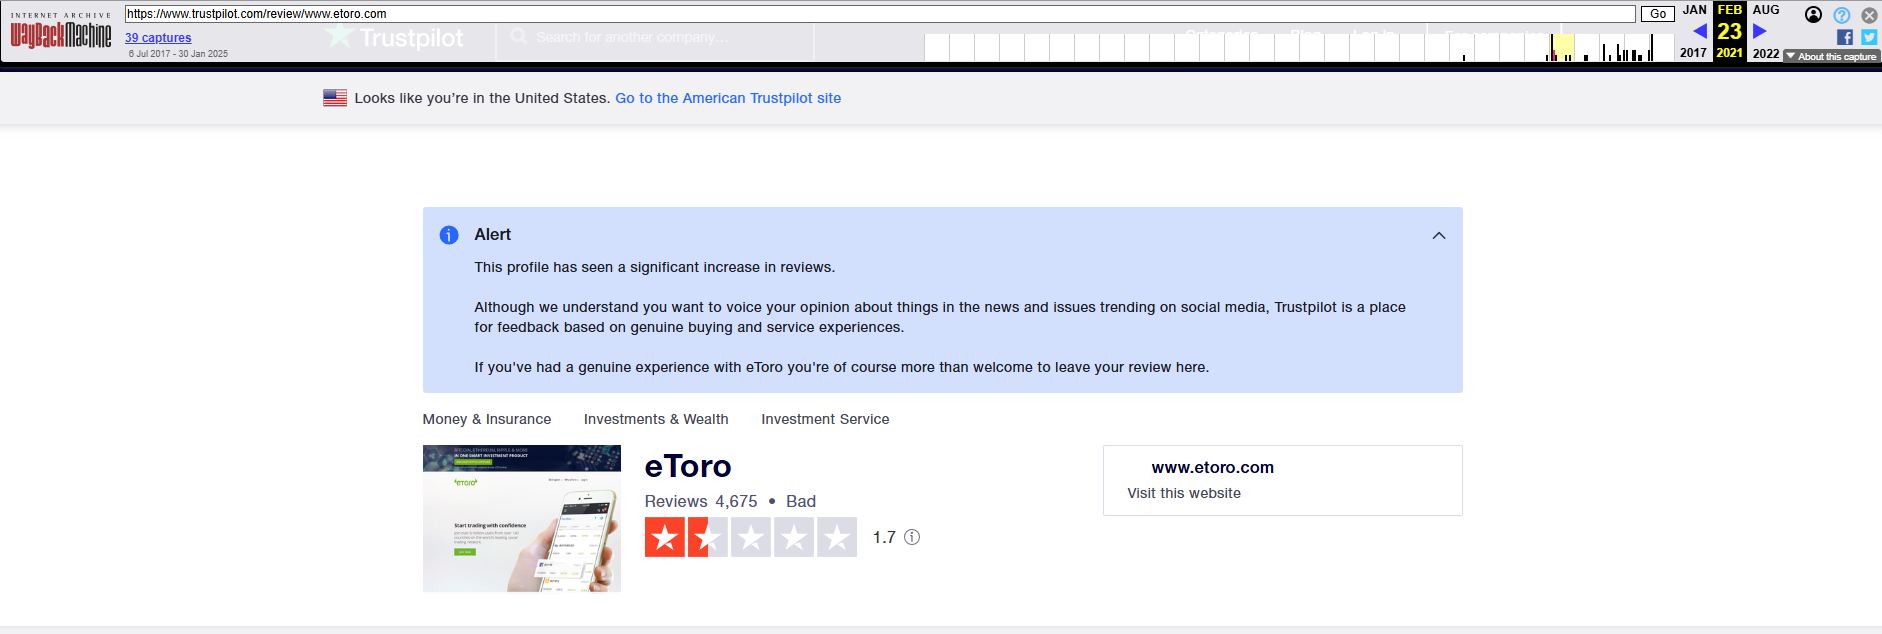
Task: Open the Wayback user account icon
Action: 1813,15
